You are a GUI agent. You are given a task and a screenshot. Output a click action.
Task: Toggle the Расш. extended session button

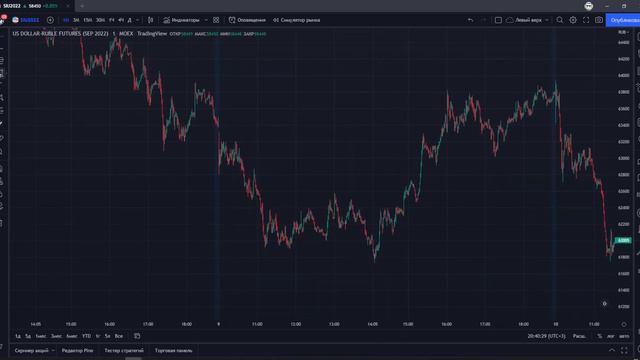point(579,336)
